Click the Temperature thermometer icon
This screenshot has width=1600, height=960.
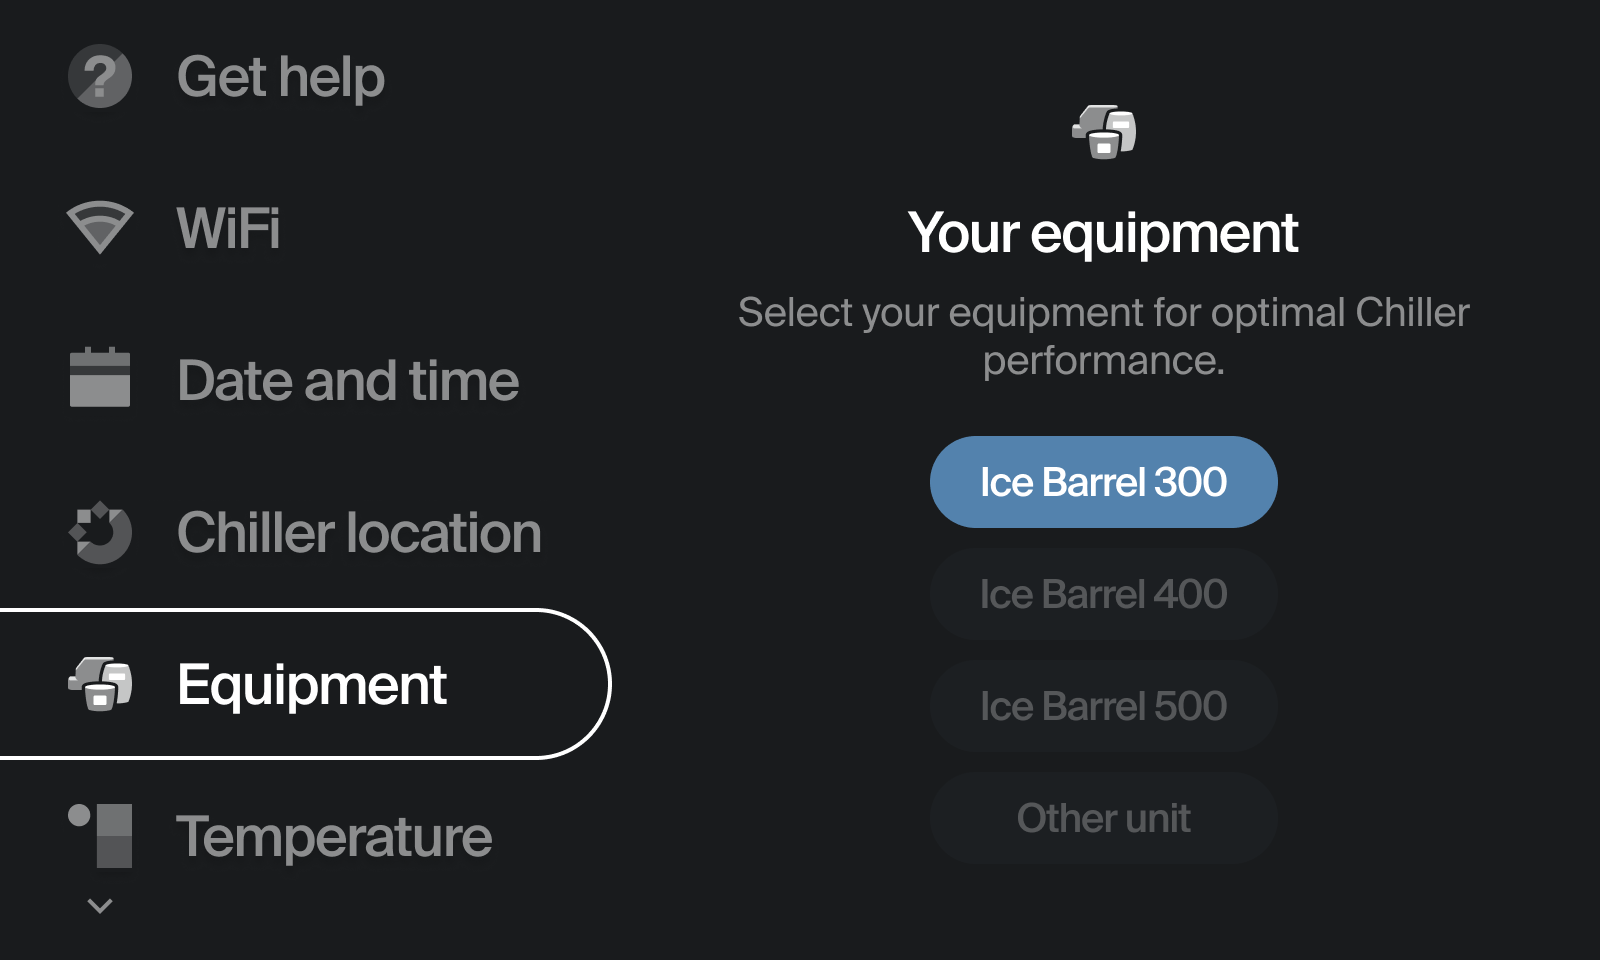pos(100,835)
